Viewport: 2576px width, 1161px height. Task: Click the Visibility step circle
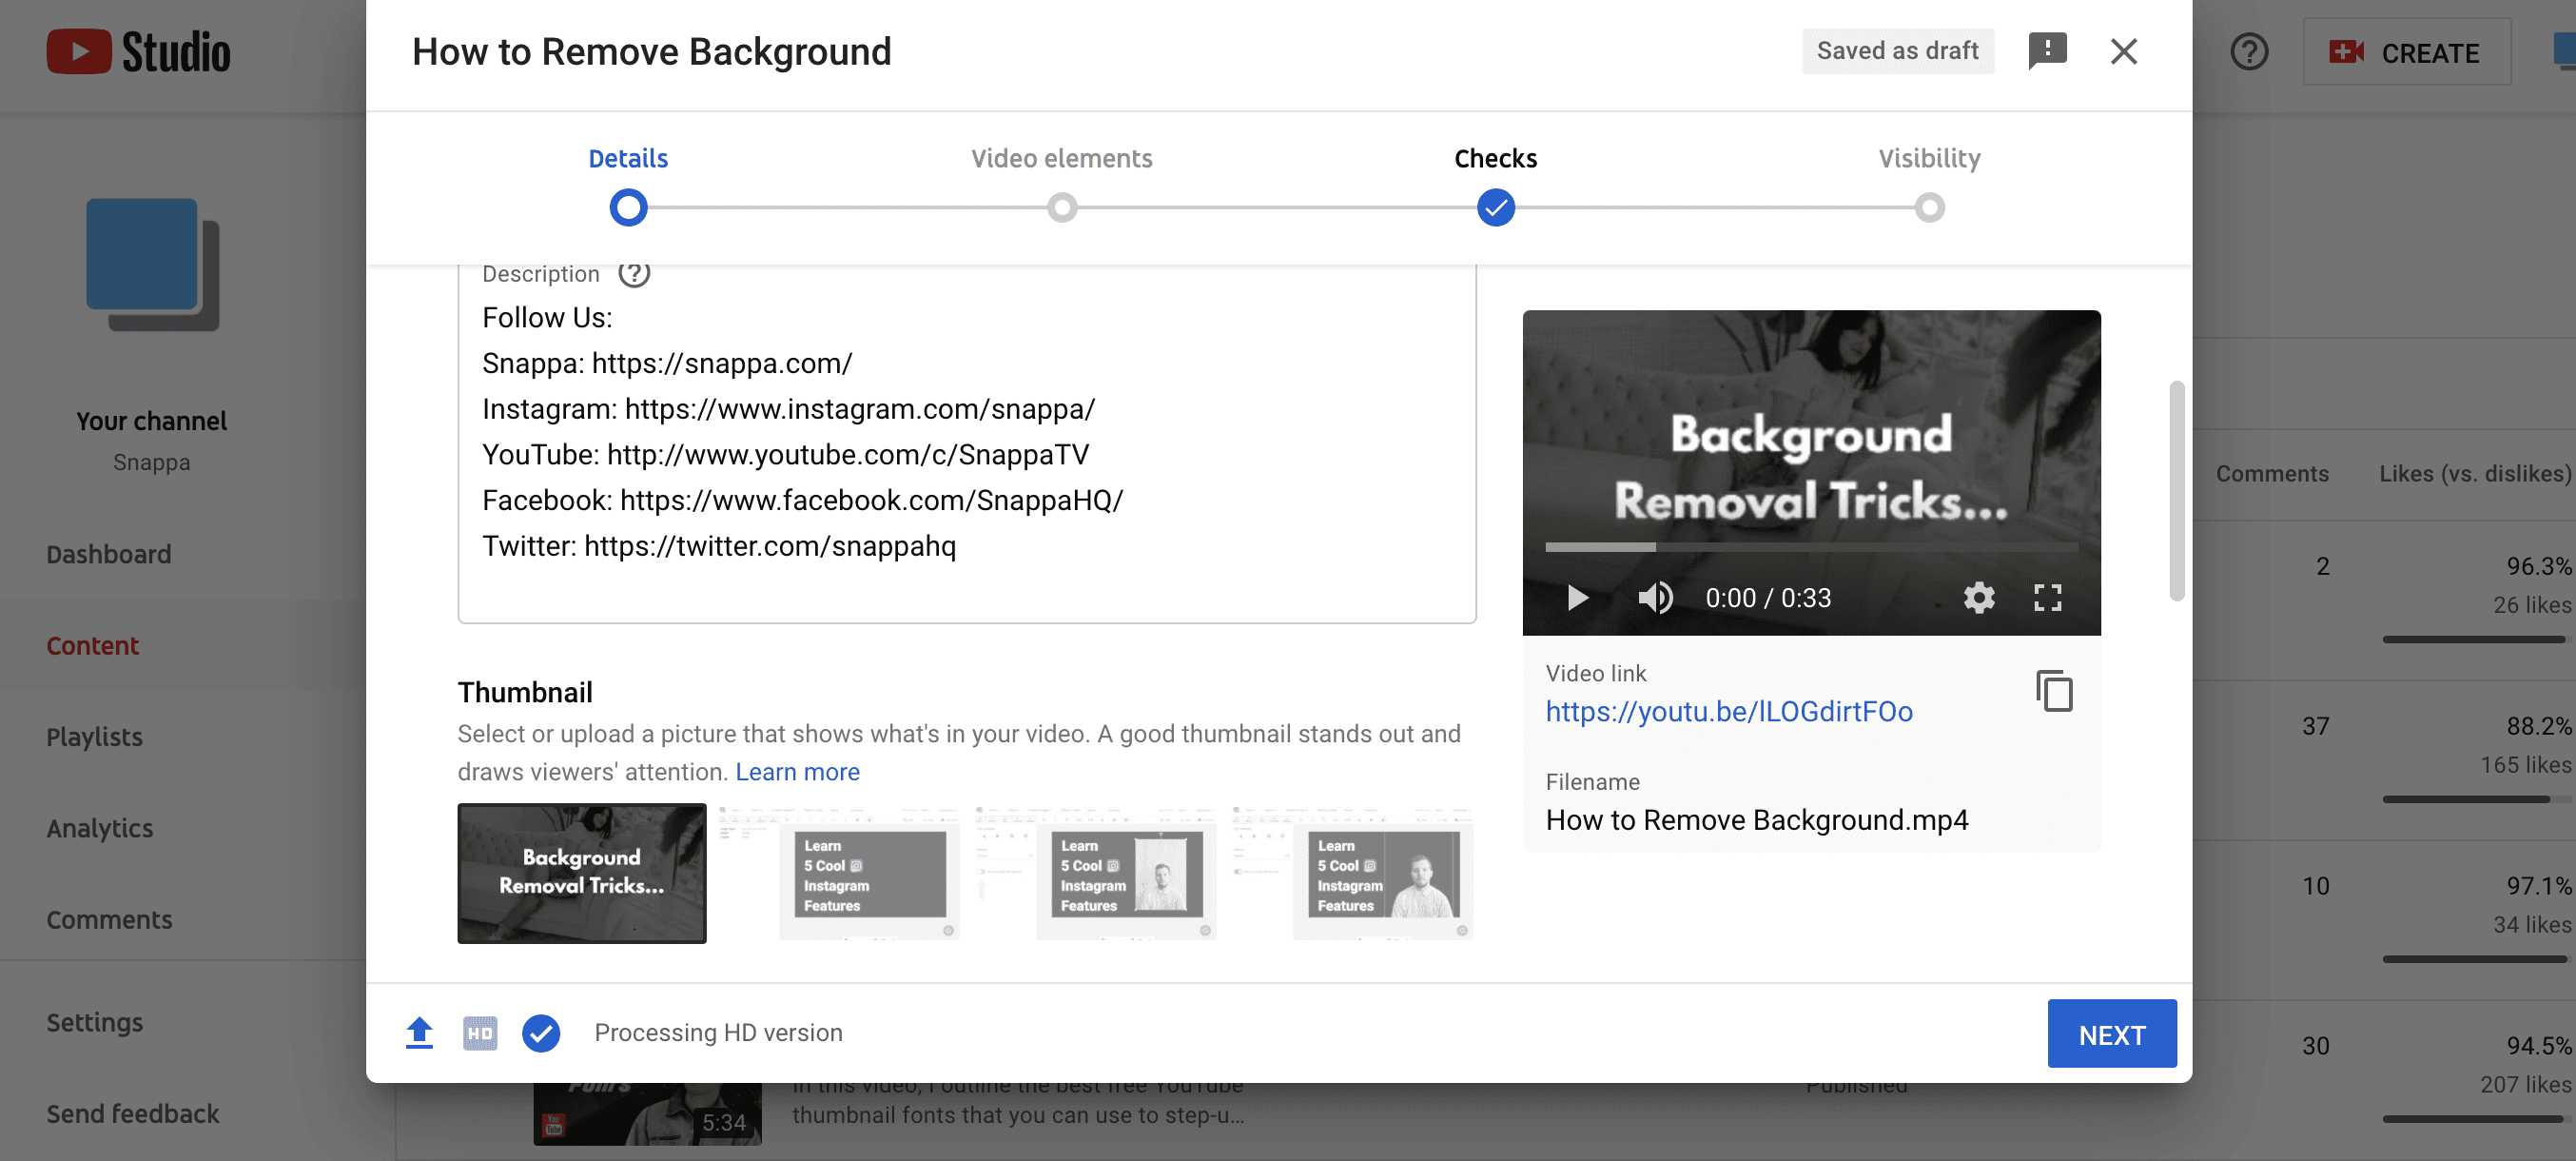click(x=1929, y=208)
